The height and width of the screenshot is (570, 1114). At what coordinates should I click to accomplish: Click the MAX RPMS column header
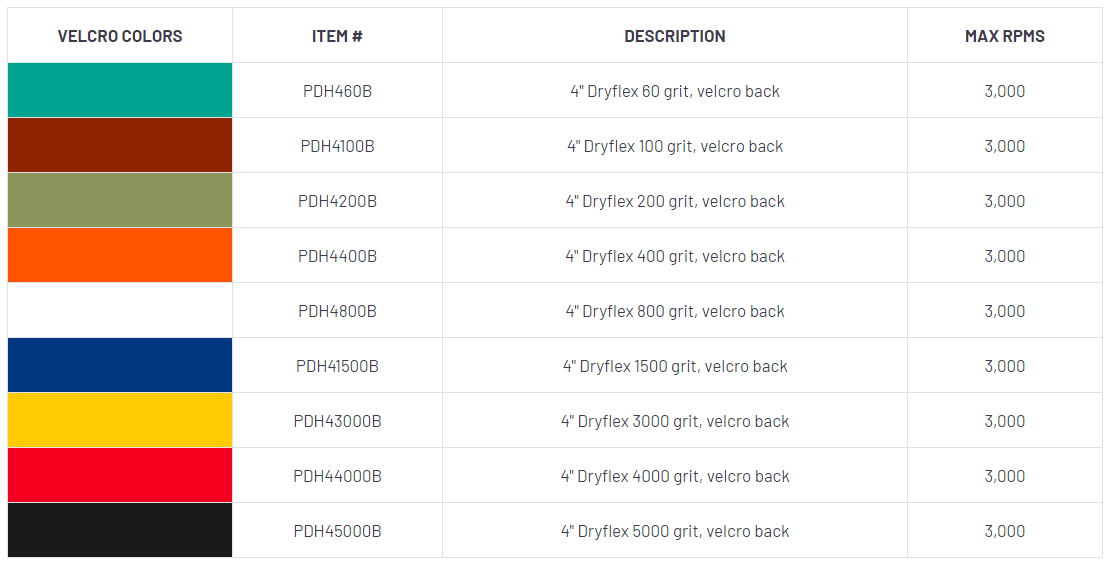click(x=1005, y=36)
